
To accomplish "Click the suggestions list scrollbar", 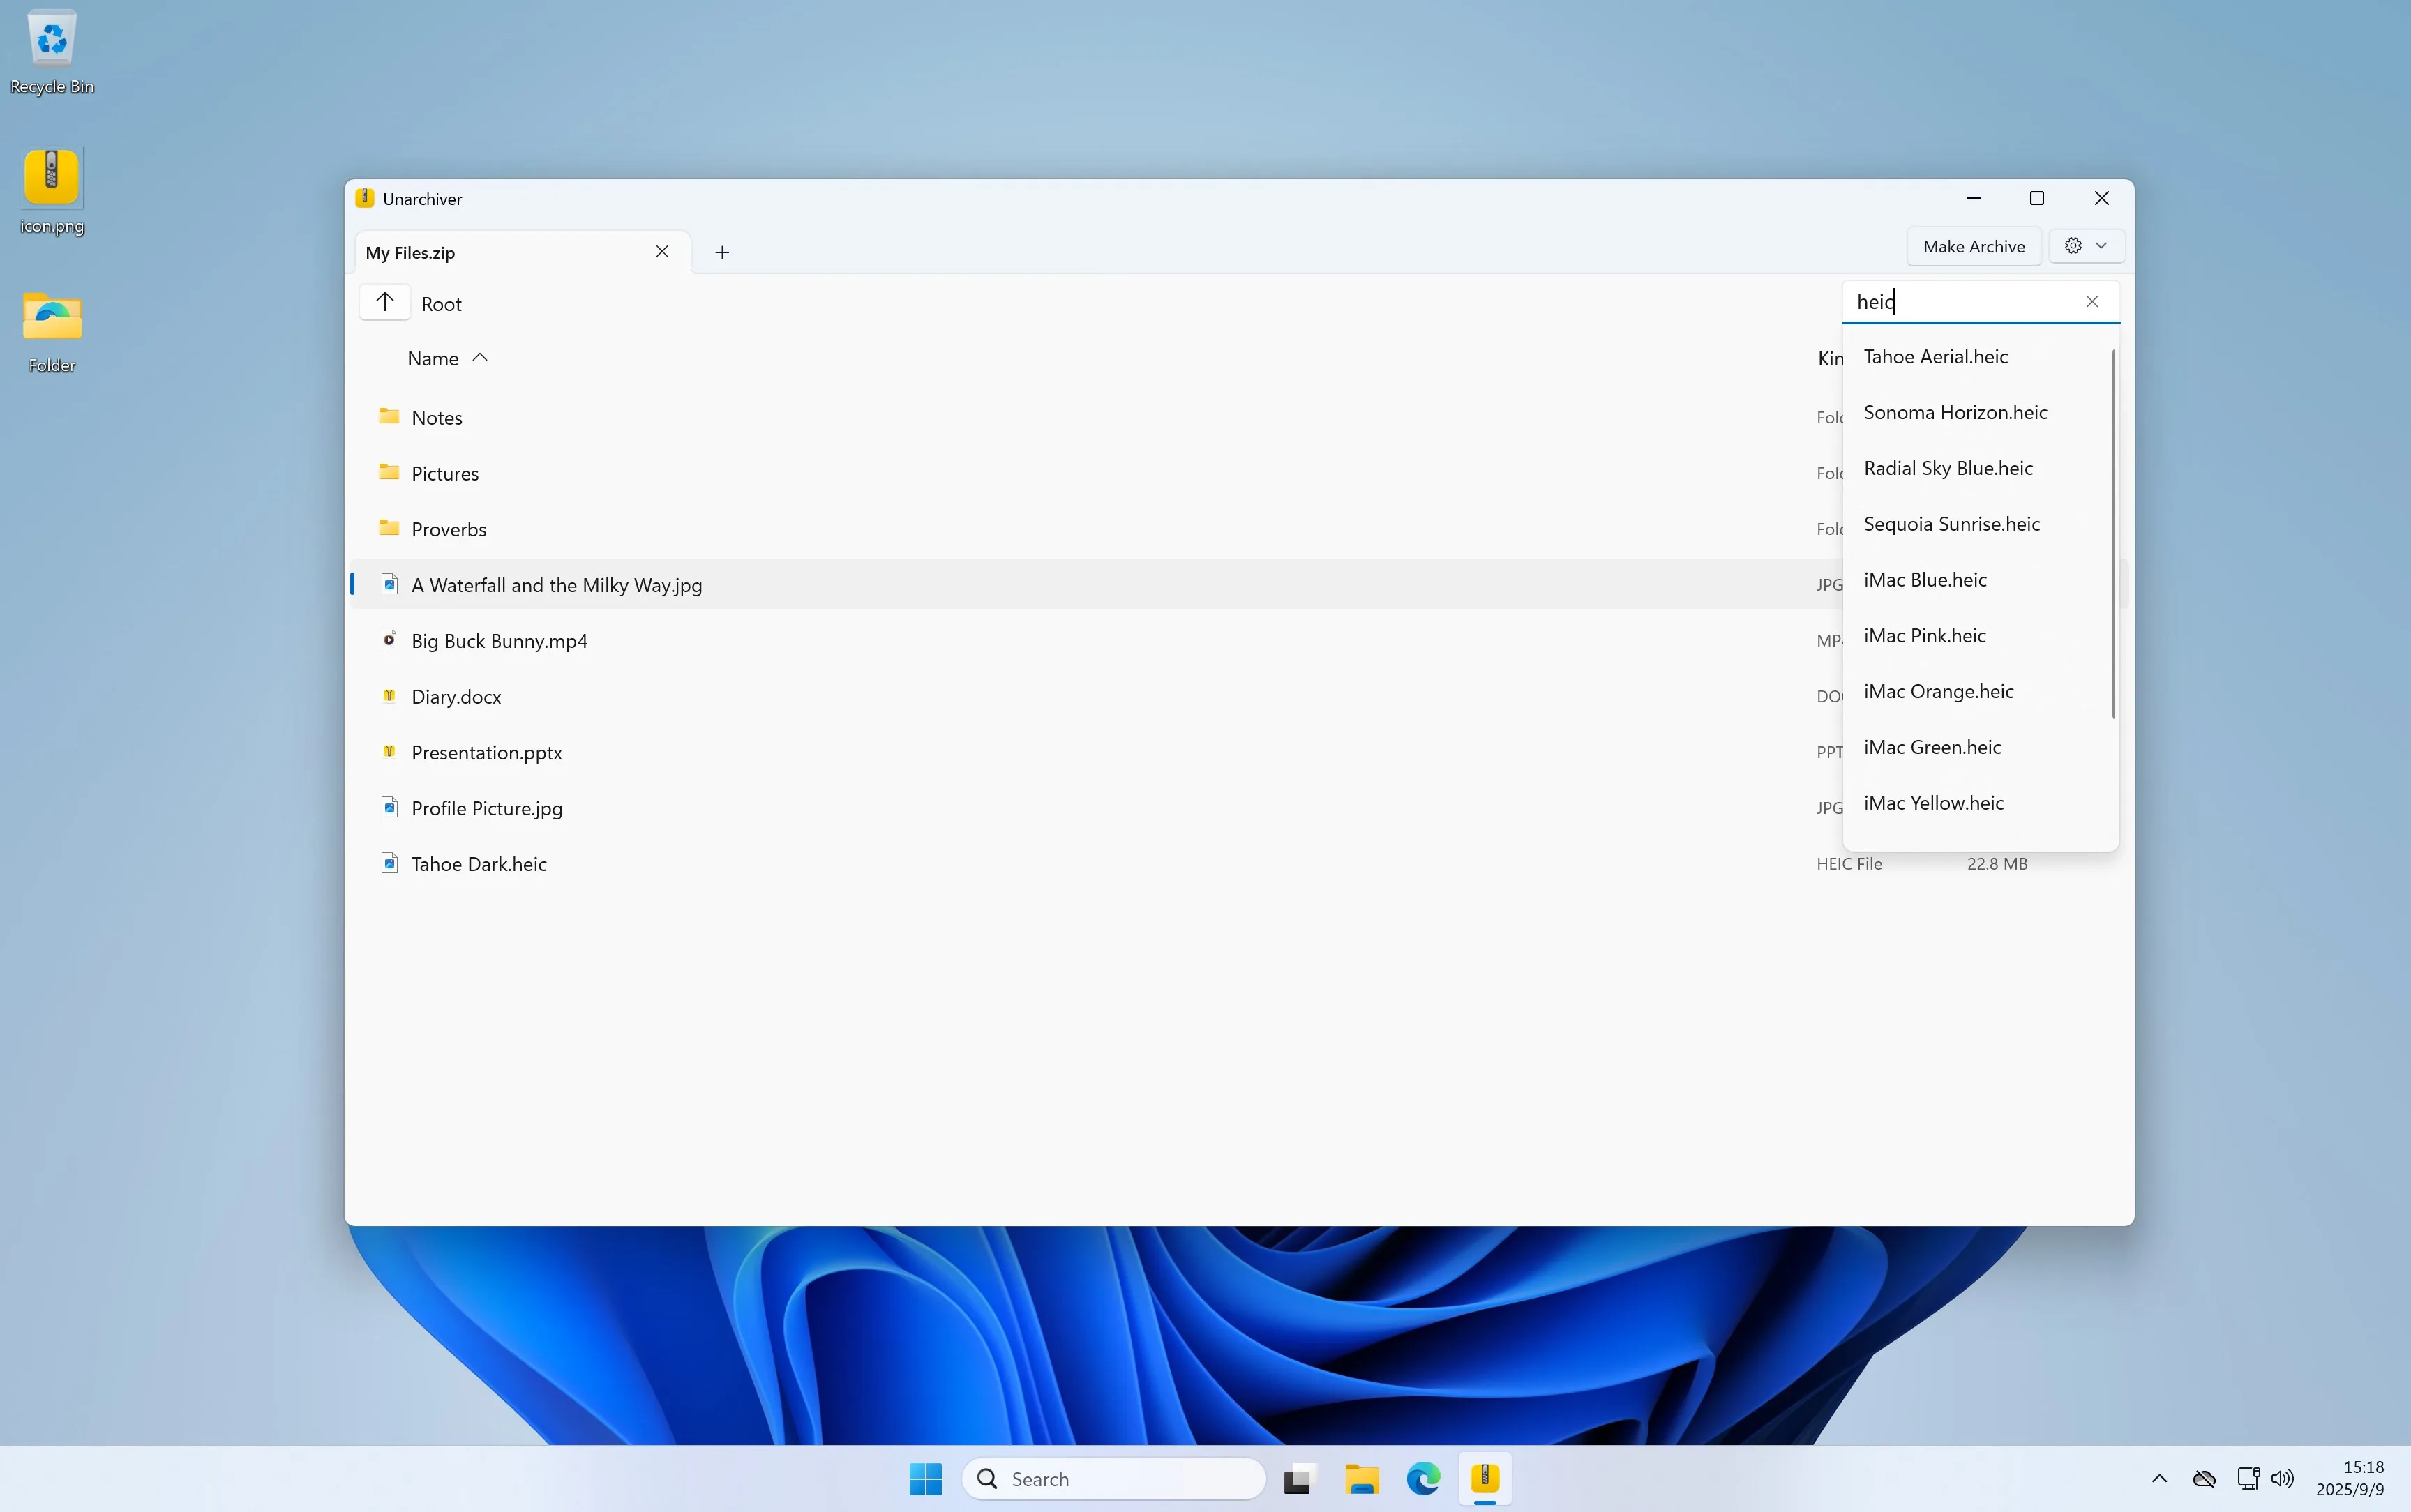I will (x=2113, y=534).
